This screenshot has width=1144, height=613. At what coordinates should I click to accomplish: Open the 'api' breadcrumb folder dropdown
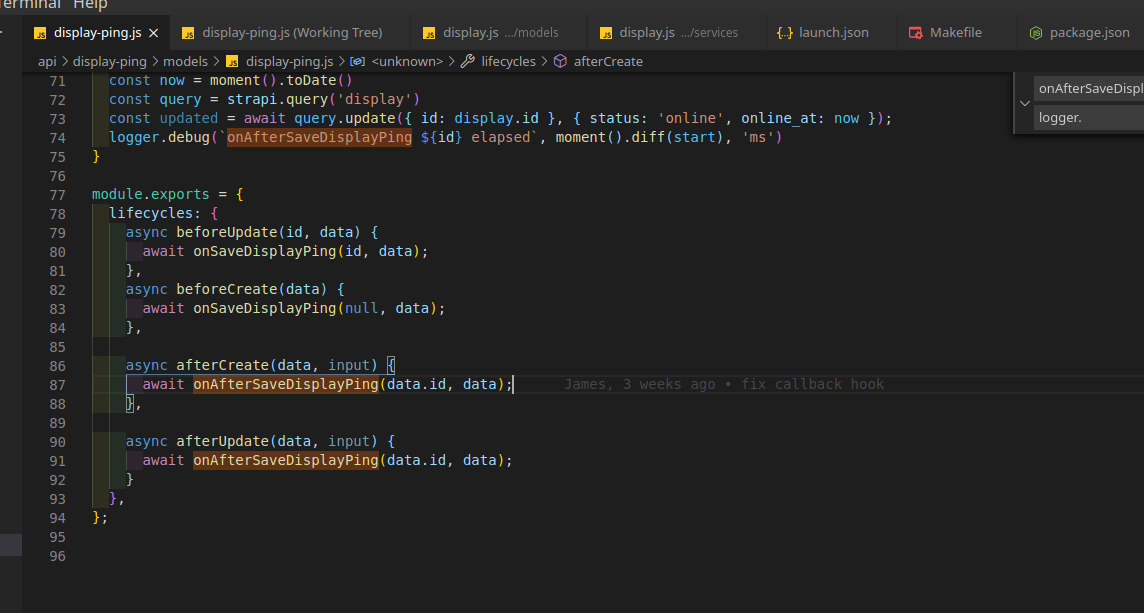coord(47,61)
